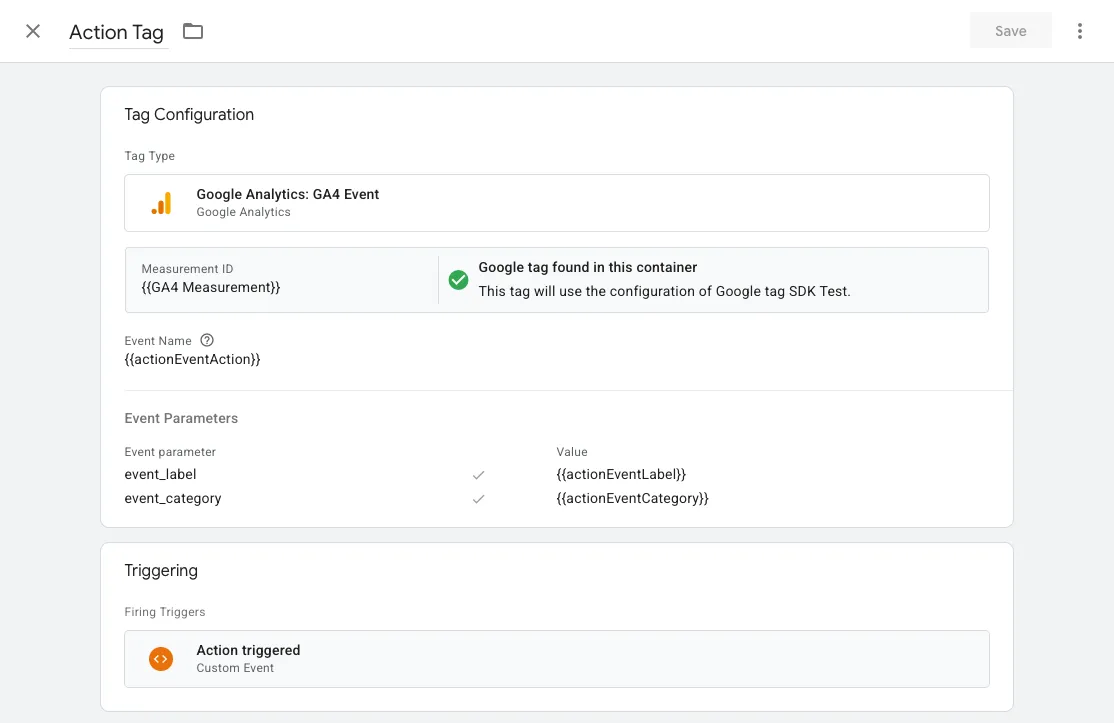Click the {{actionEventCategory}} value

[x=632, y=499]
